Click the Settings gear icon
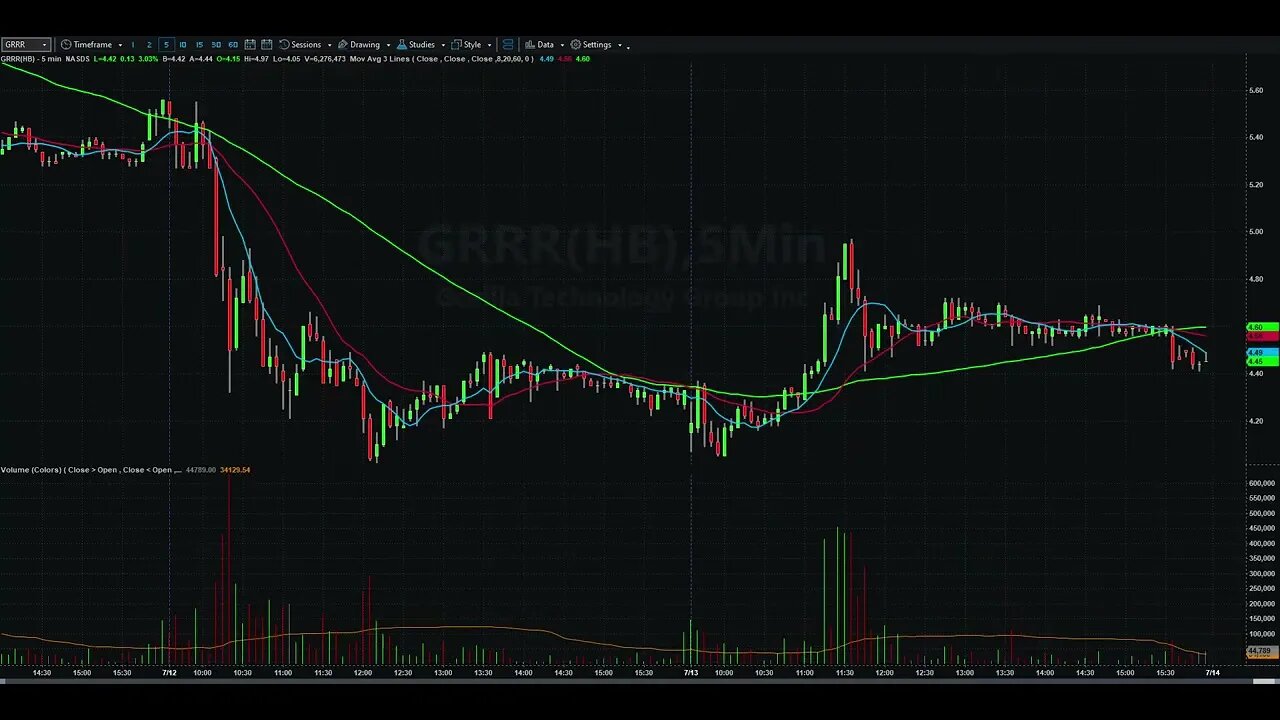Screen dimensions: 1280x720 point(576,44)
